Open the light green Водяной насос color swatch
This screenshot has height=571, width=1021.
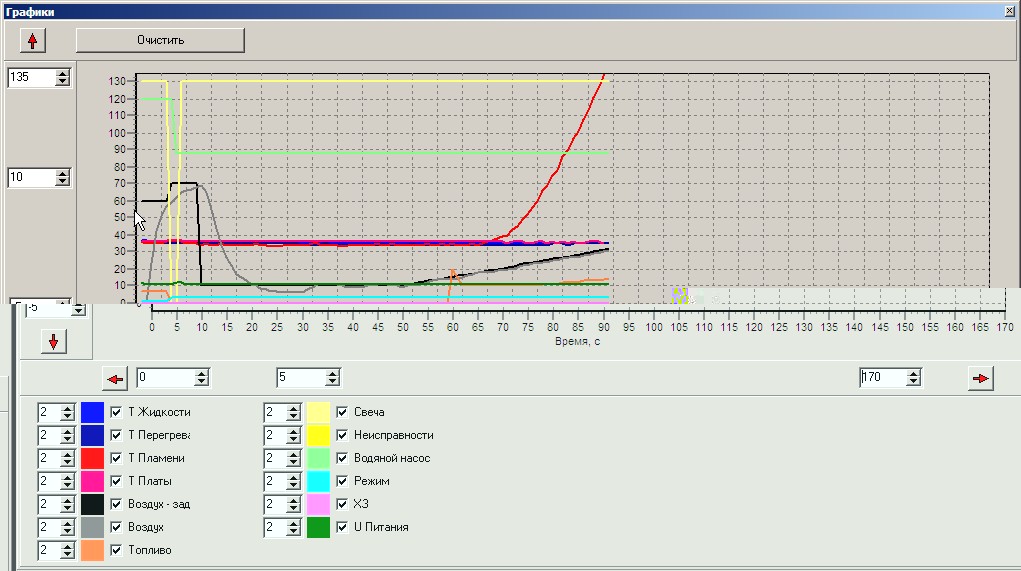pos(318,458)
